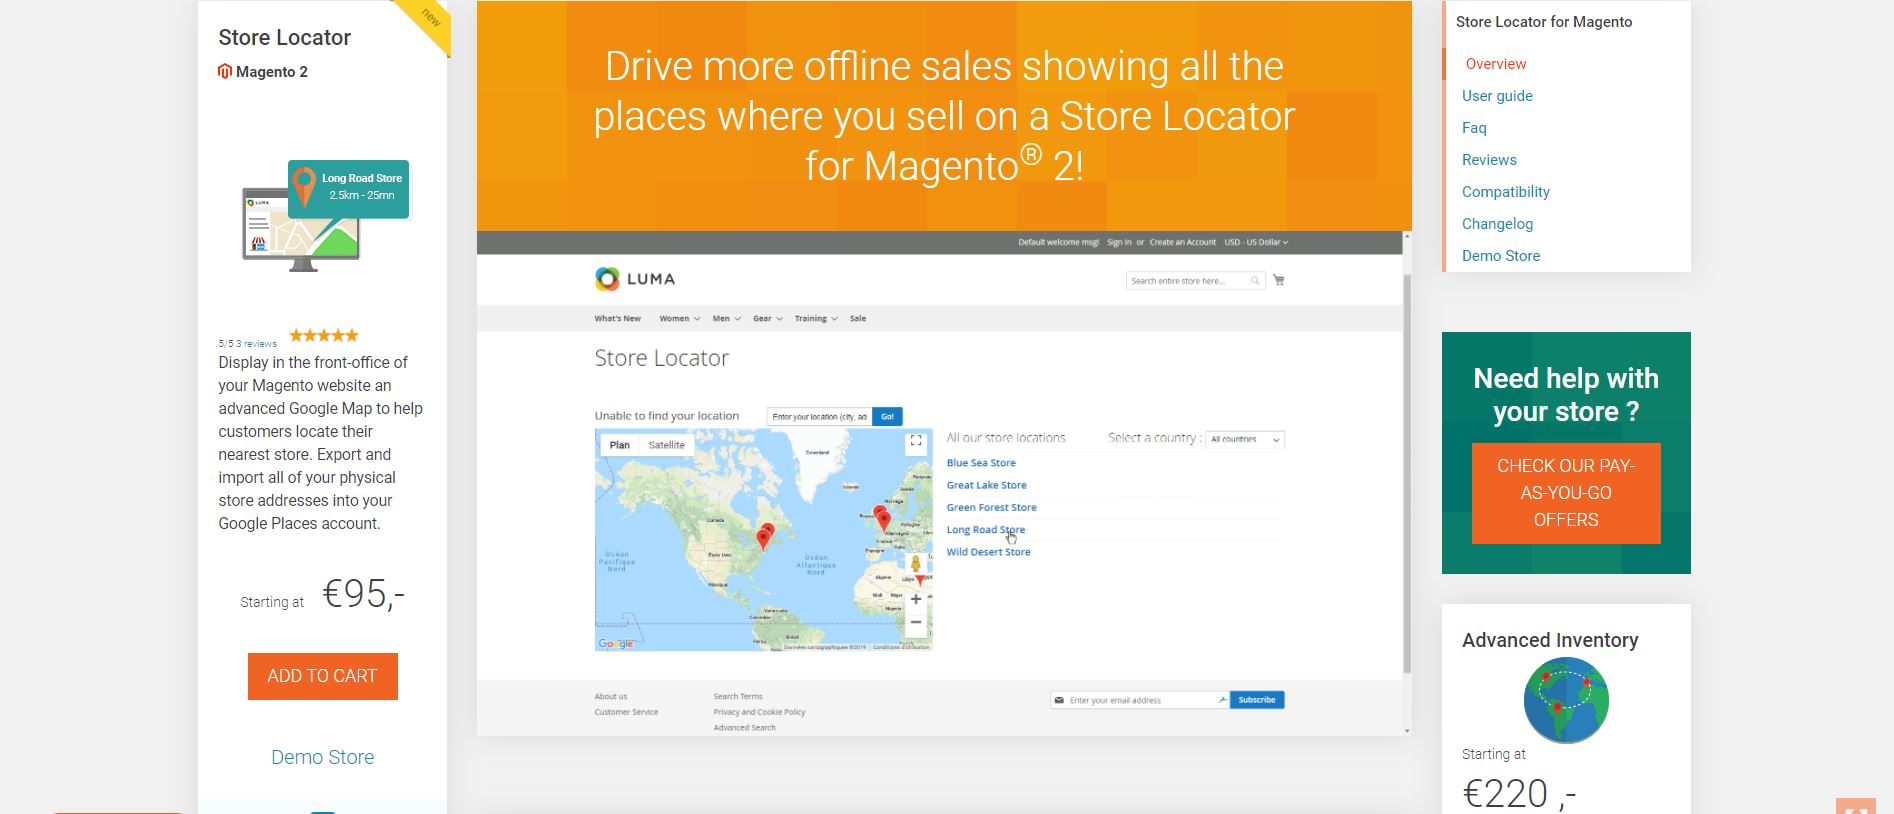Select Wild Desert Store location
The height and width of the screenshot is (814, 1894).
(x=989, y=552)
